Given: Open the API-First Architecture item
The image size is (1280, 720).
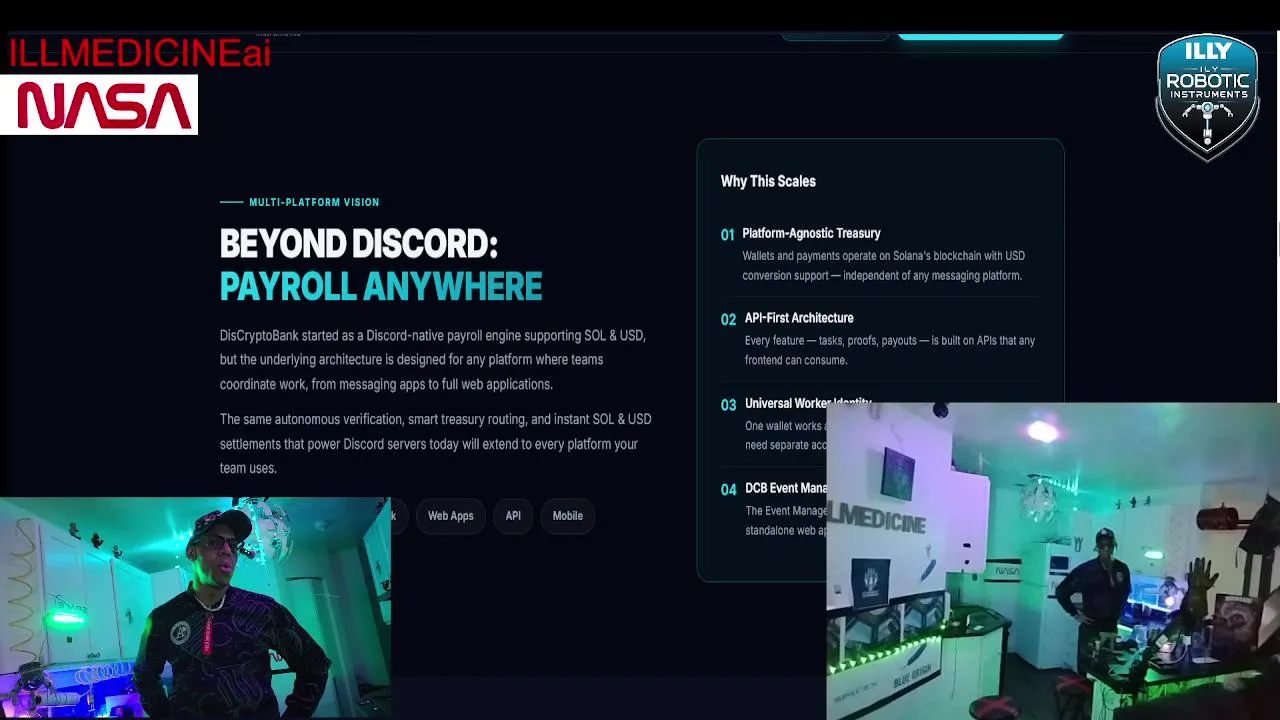Looking at the screenshot, I should point(799,318).
